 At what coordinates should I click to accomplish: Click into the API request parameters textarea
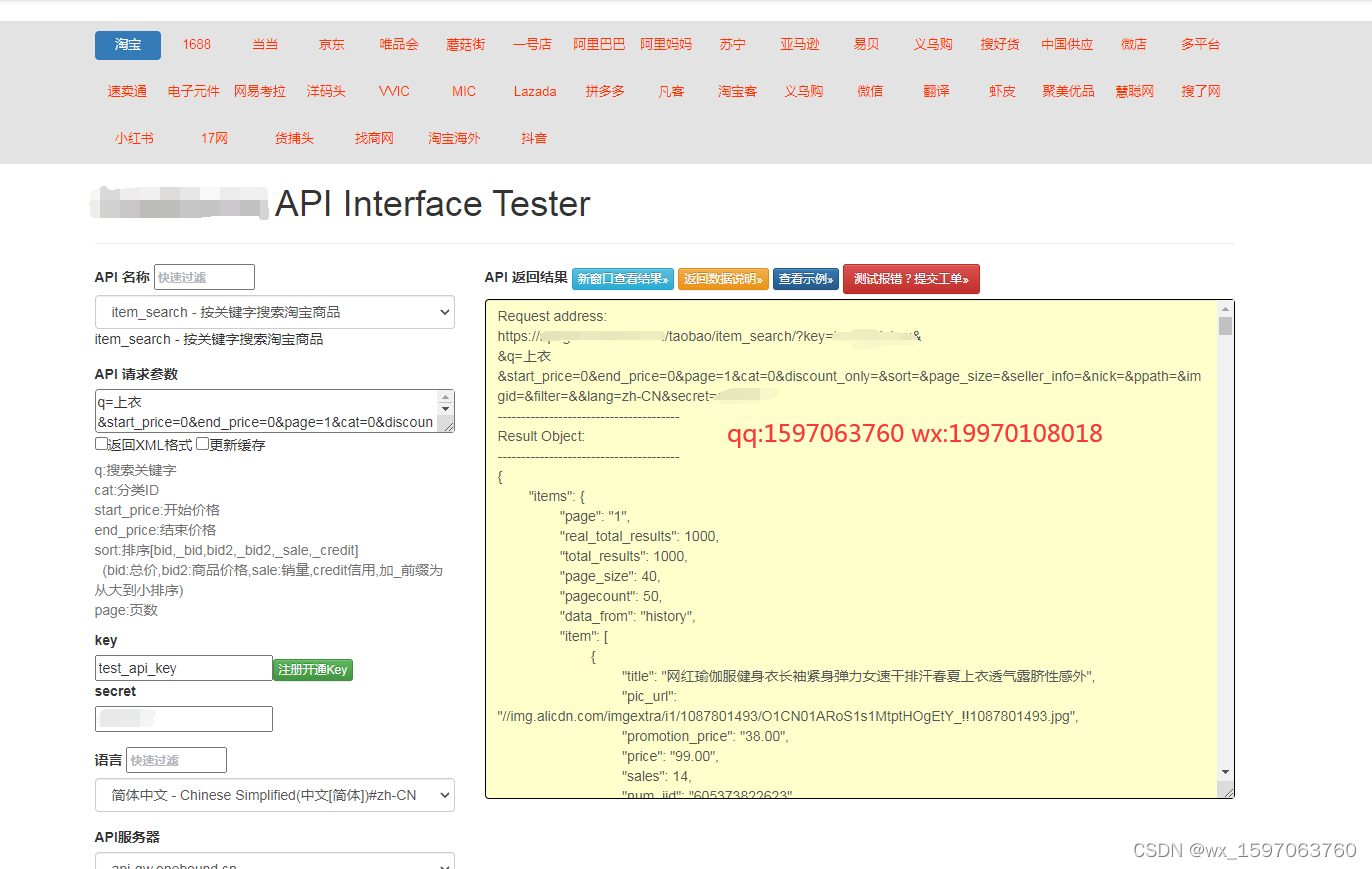(x=267, y=411)
